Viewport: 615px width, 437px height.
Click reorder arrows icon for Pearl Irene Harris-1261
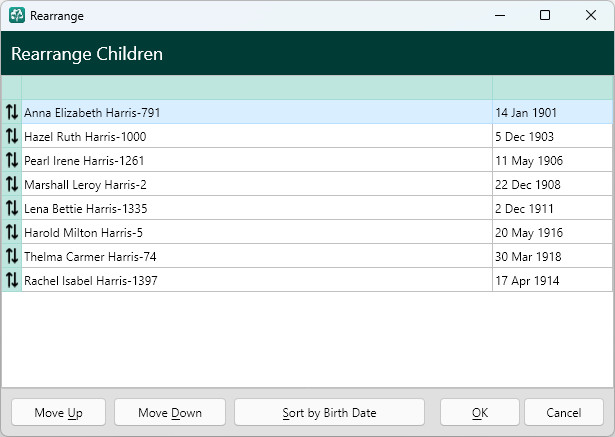12,160
